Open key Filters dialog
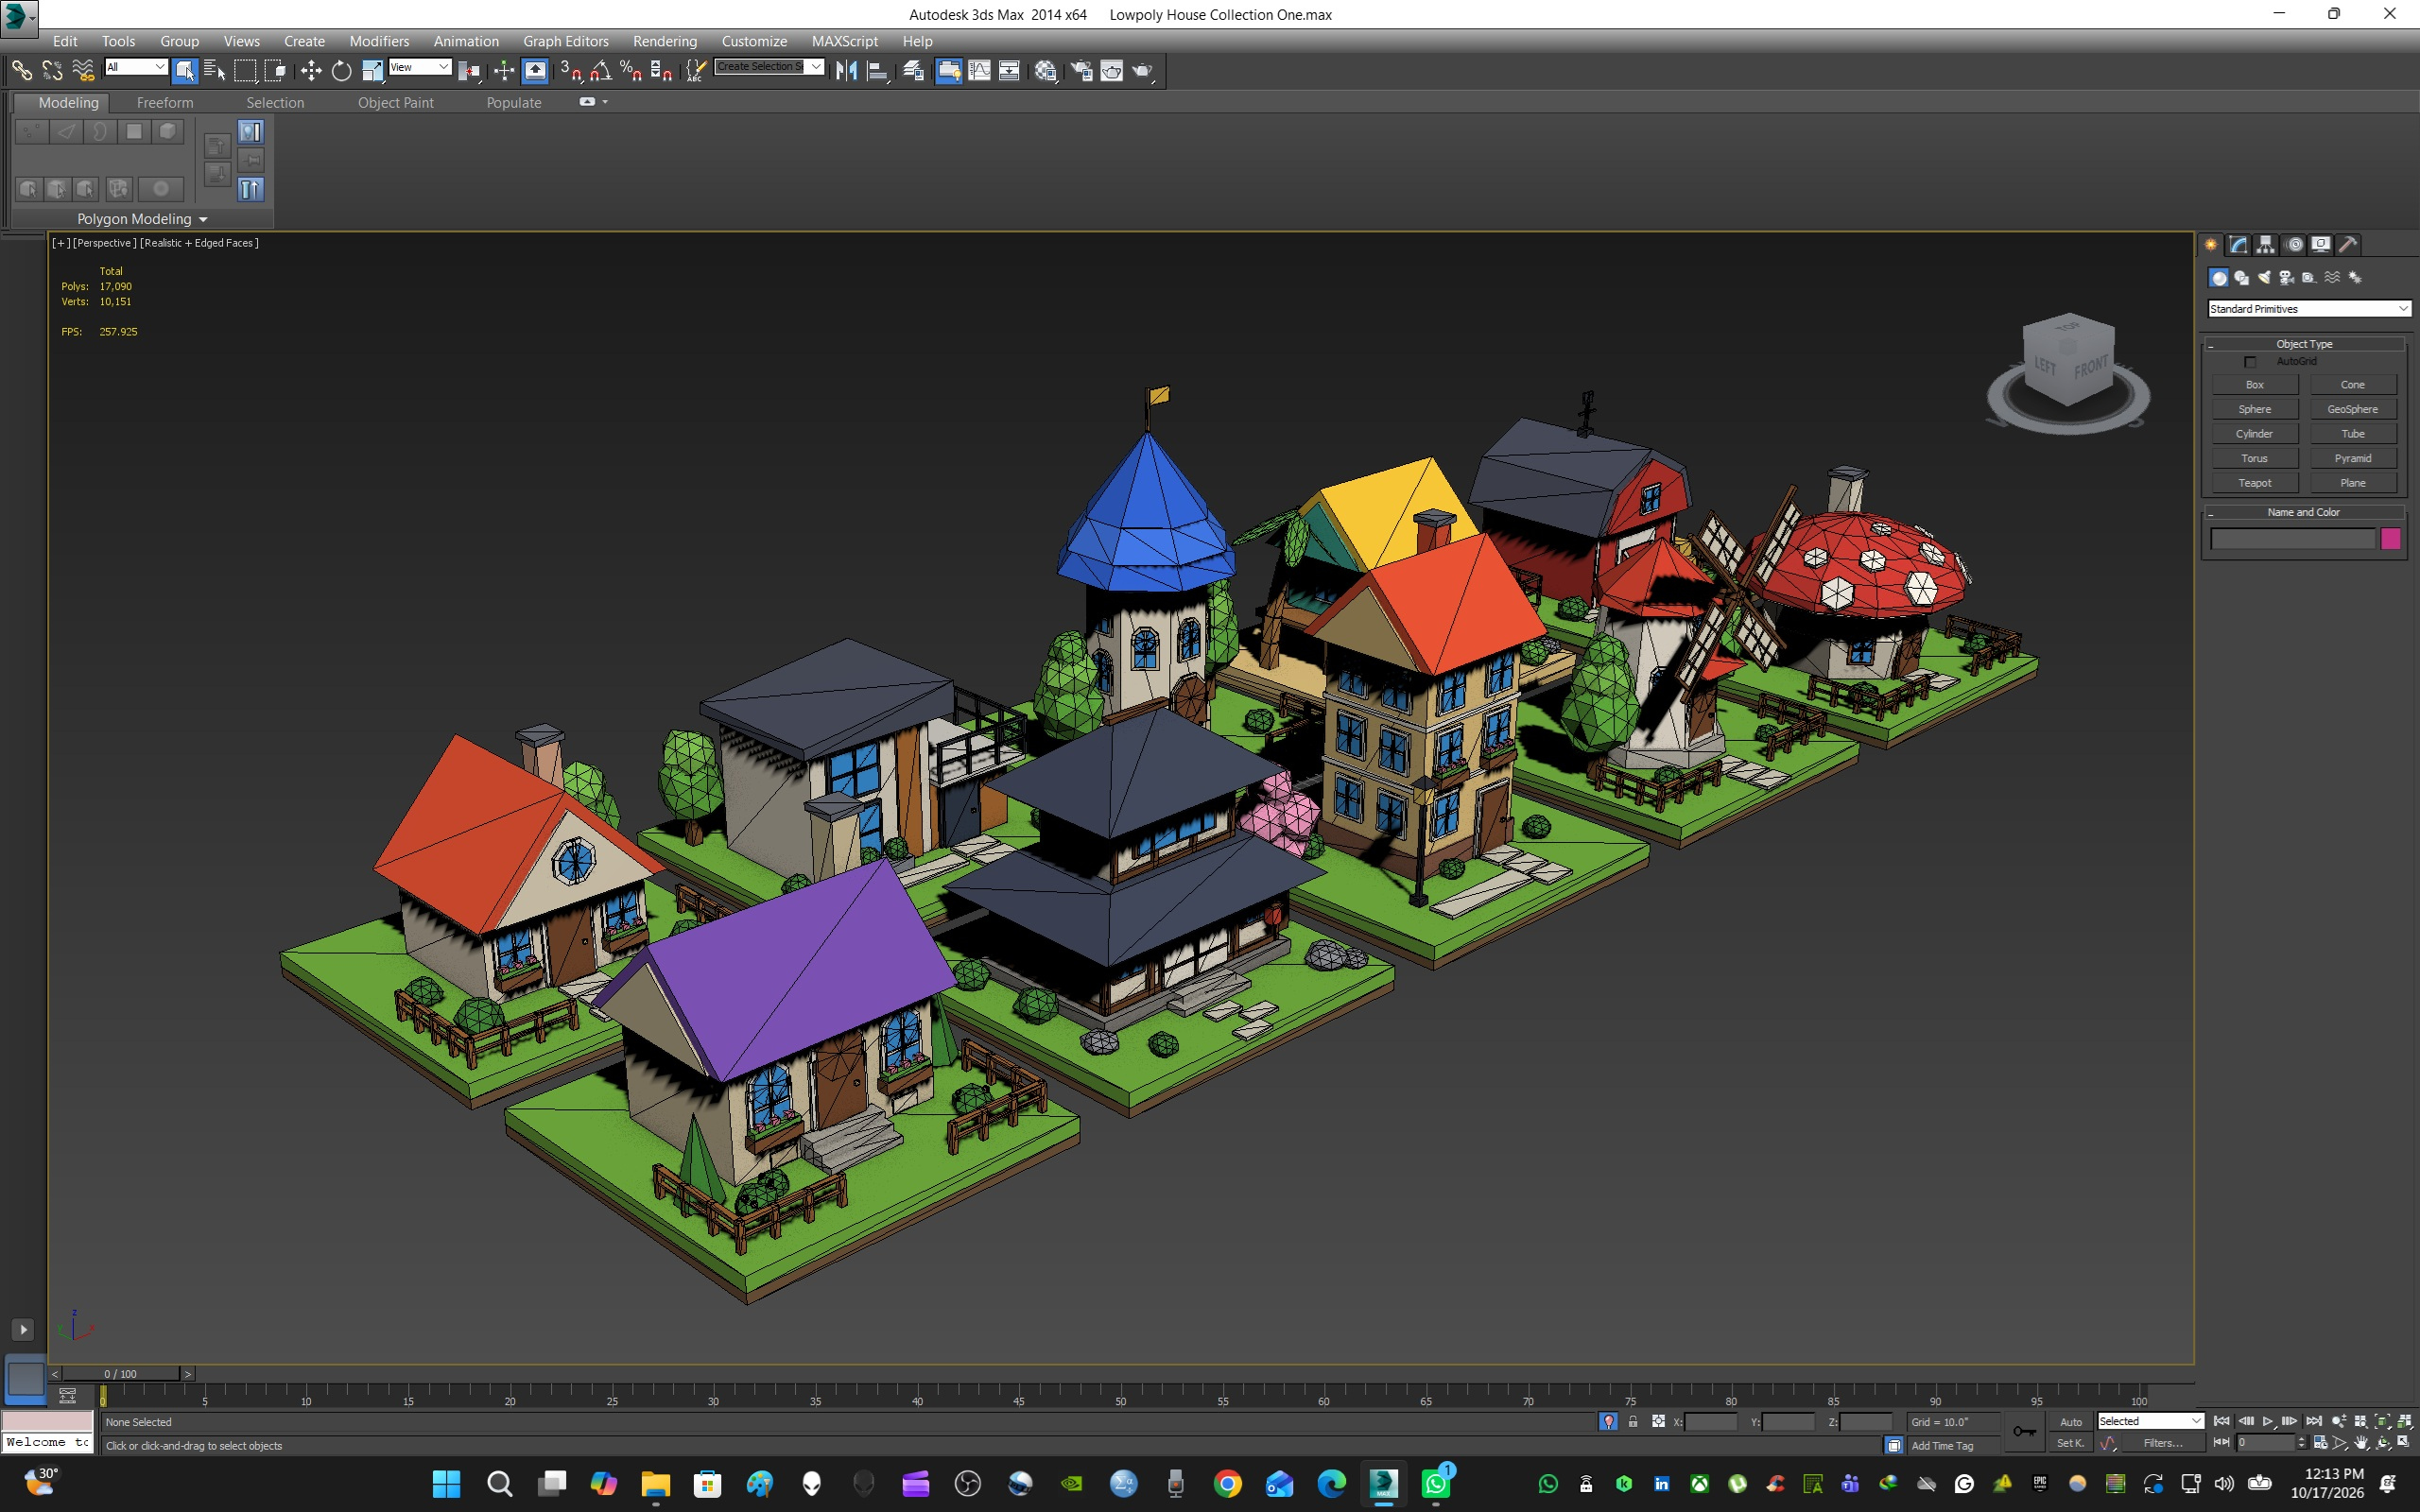Image resolution: width=2420 pixels, height=1512 pixels. click(2162, 1443)
